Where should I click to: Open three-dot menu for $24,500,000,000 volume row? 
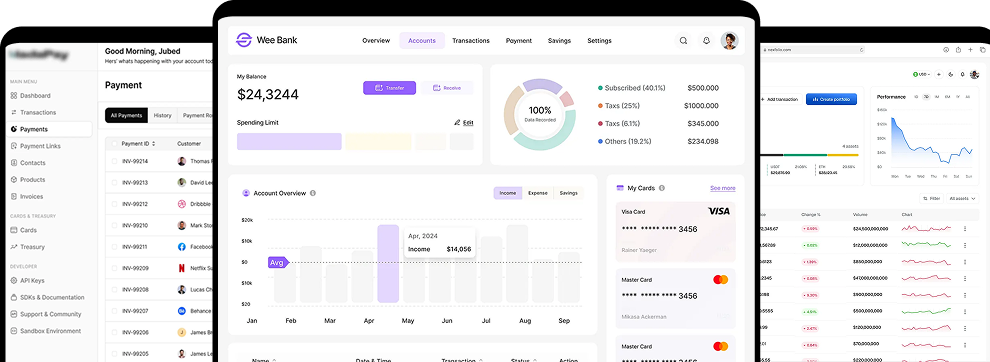pos(965,228)
